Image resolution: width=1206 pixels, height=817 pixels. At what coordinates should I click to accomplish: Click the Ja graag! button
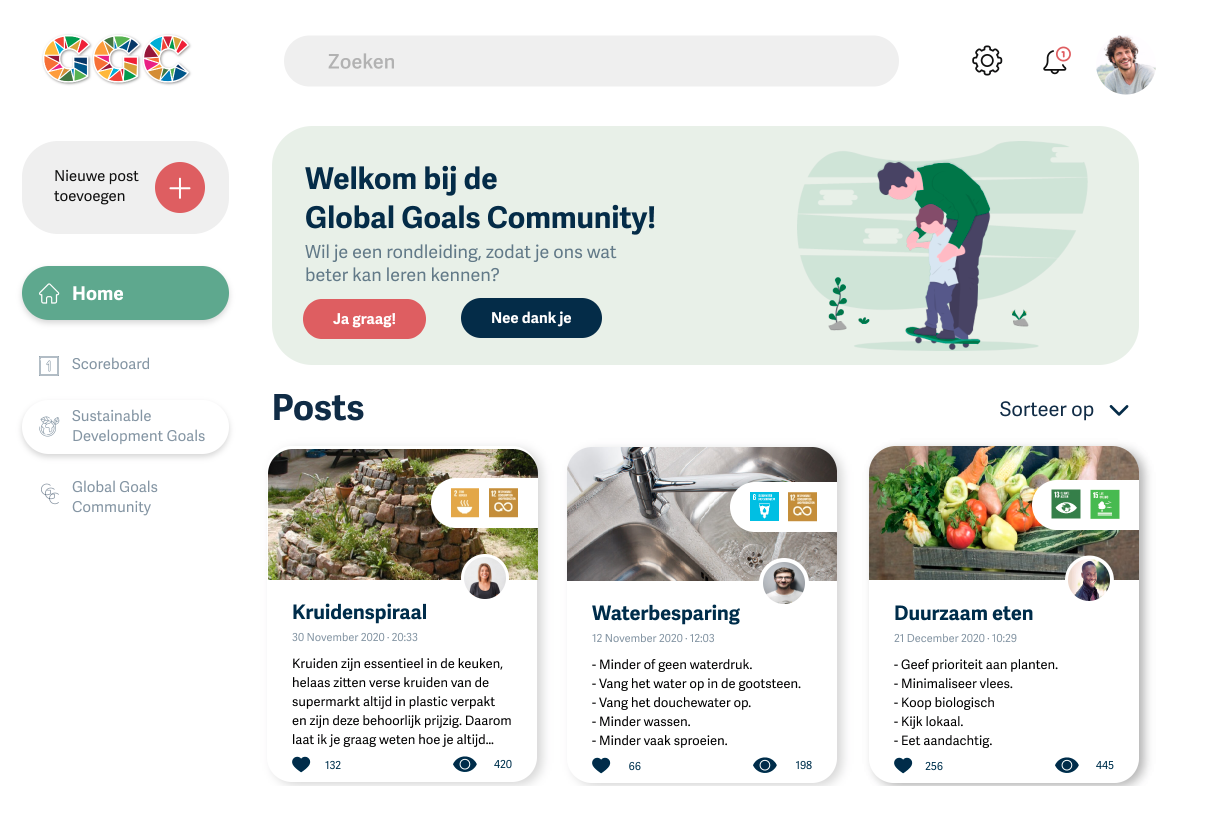(x=364, y=319)
